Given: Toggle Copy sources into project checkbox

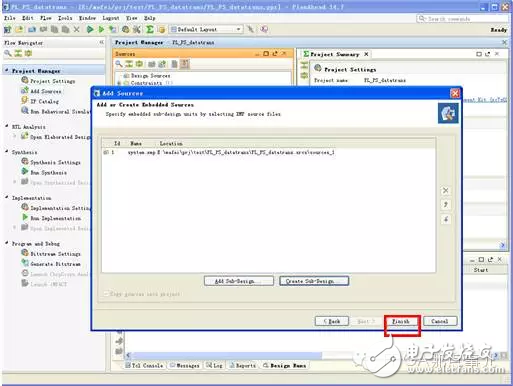Looking at the screenshot, I should click(x=106, y=294).
